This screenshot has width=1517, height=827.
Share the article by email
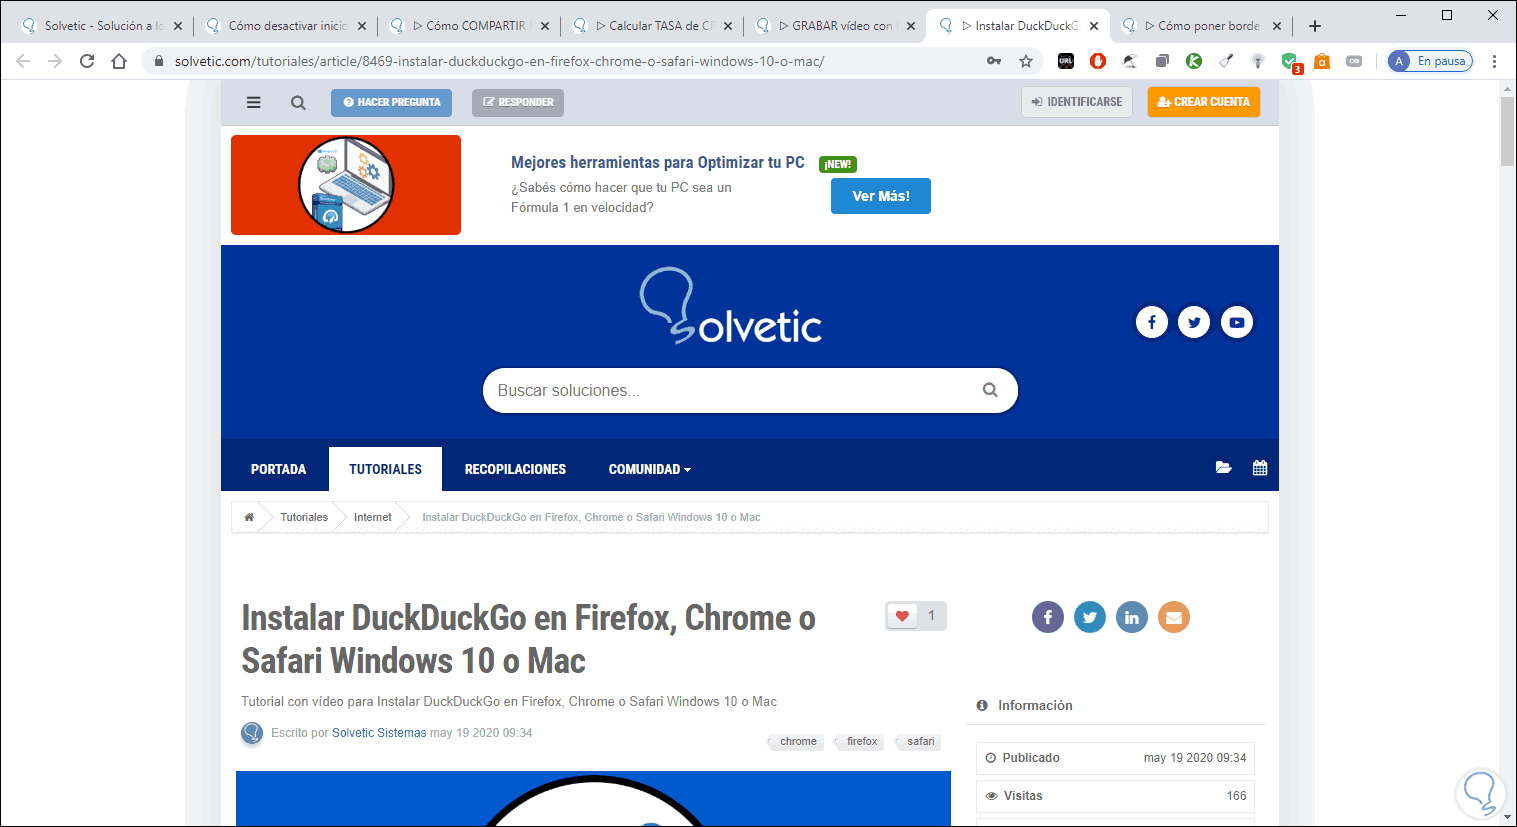coord(1174,617)
